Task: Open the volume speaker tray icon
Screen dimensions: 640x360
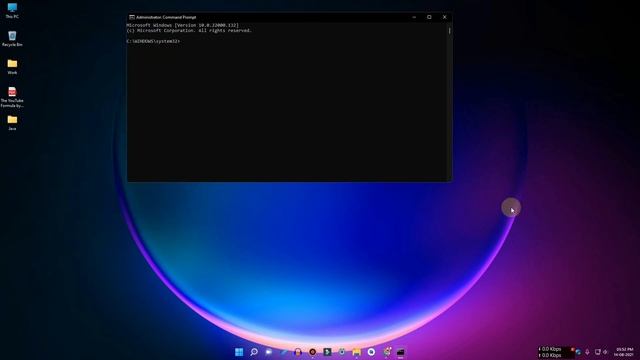Action: click(x=605, y=352)
